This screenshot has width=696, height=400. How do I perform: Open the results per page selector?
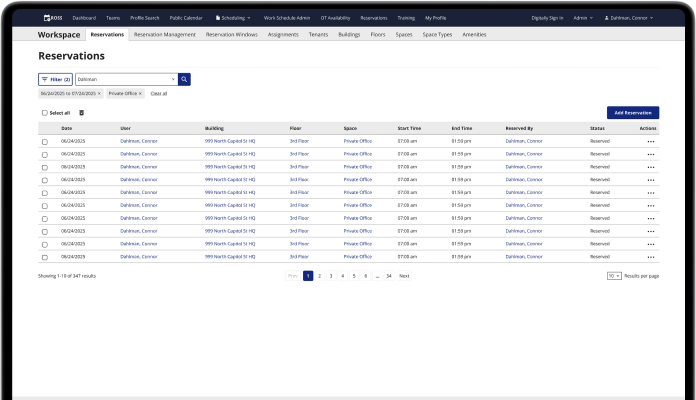[614, 275]
